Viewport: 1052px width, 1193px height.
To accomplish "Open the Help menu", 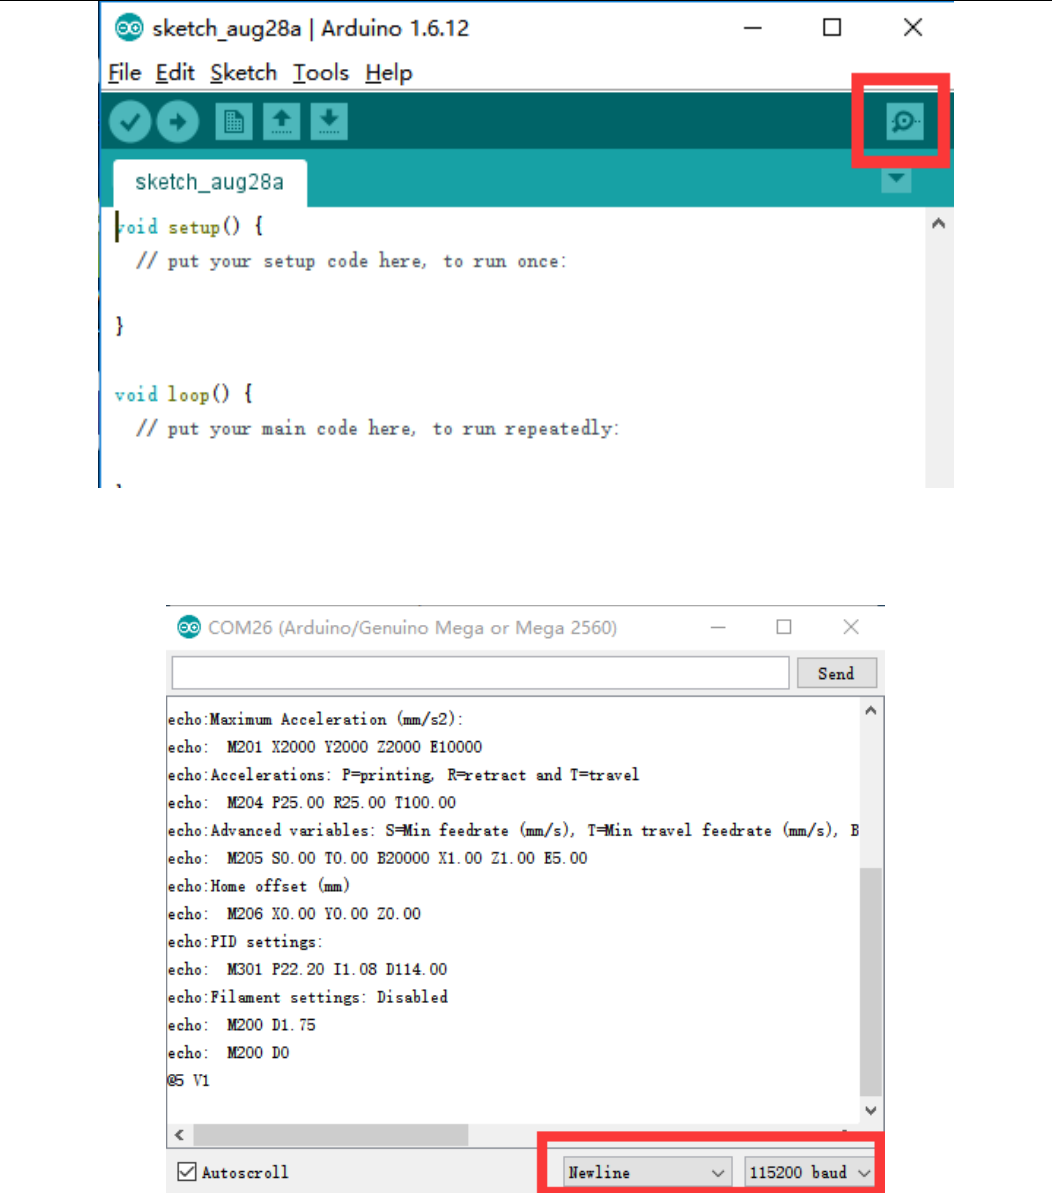I will 389,73.
